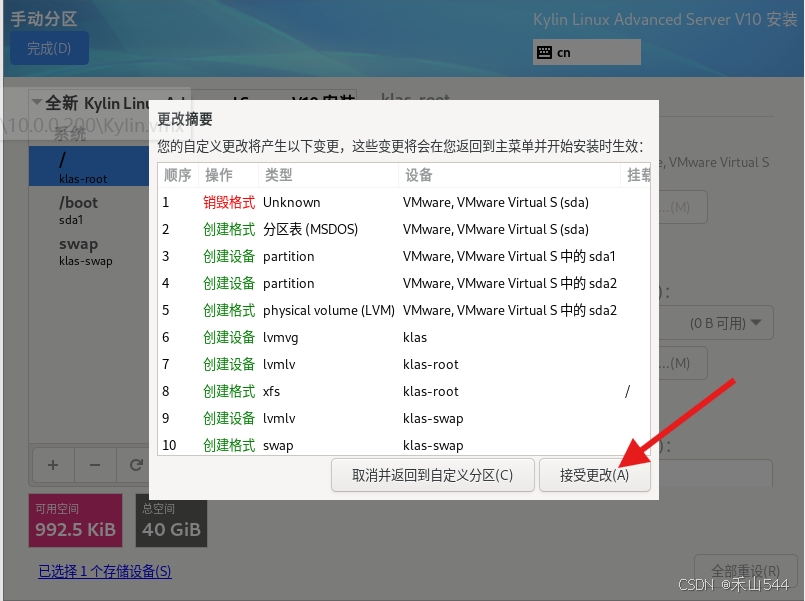Select row 9 lvmlv klas-swap
The image size is (805, 601).
(x=404, y=418)
